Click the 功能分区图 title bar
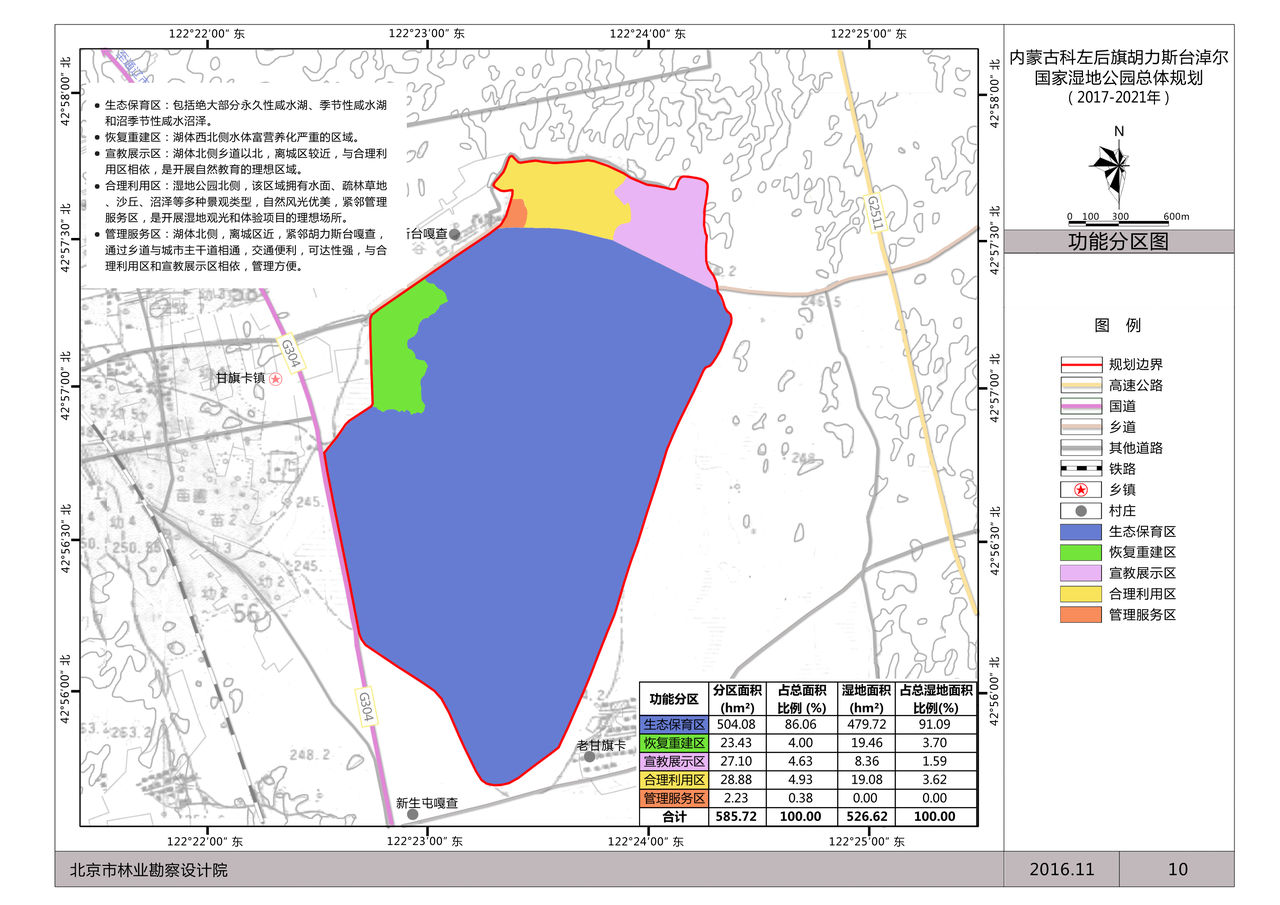1280x905 pixels. (x=1118, y=241)
